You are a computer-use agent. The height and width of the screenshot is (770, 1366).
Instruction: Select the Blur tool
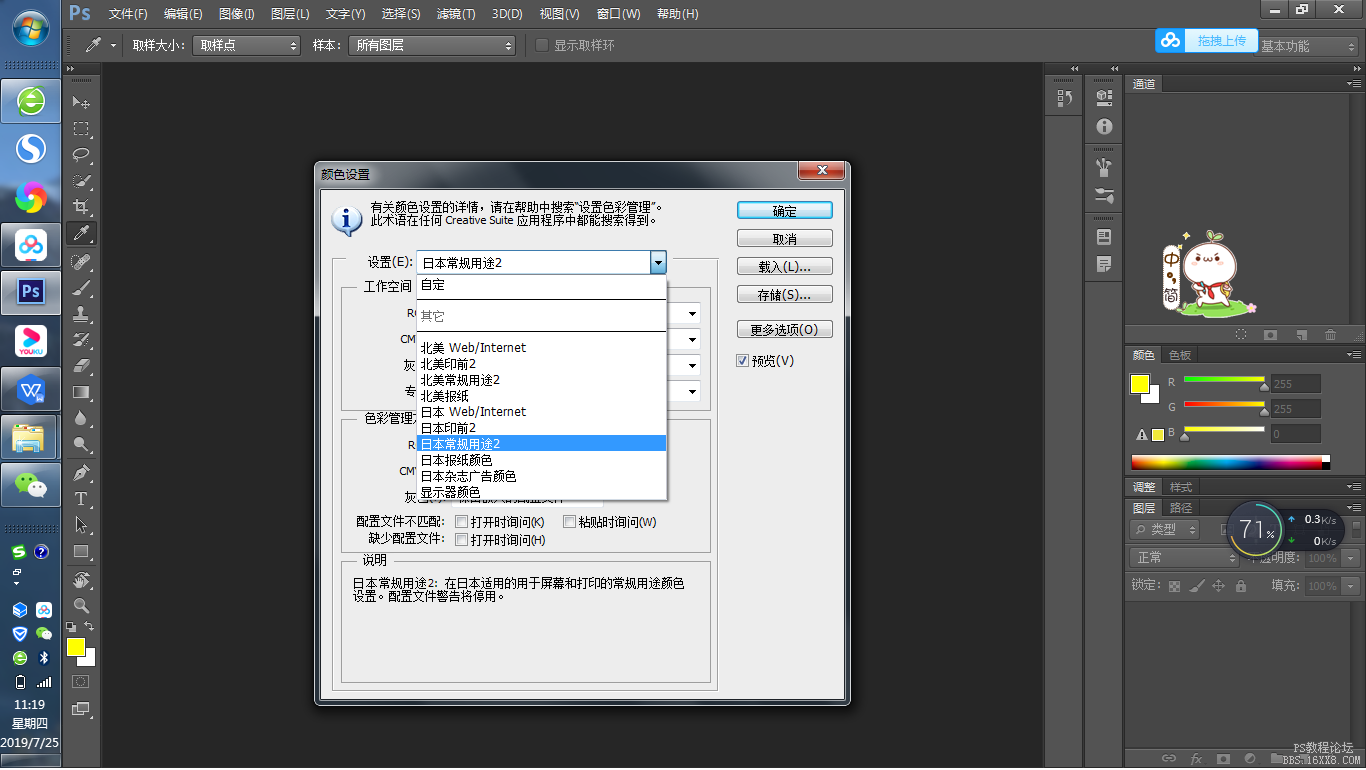[81, 419]
